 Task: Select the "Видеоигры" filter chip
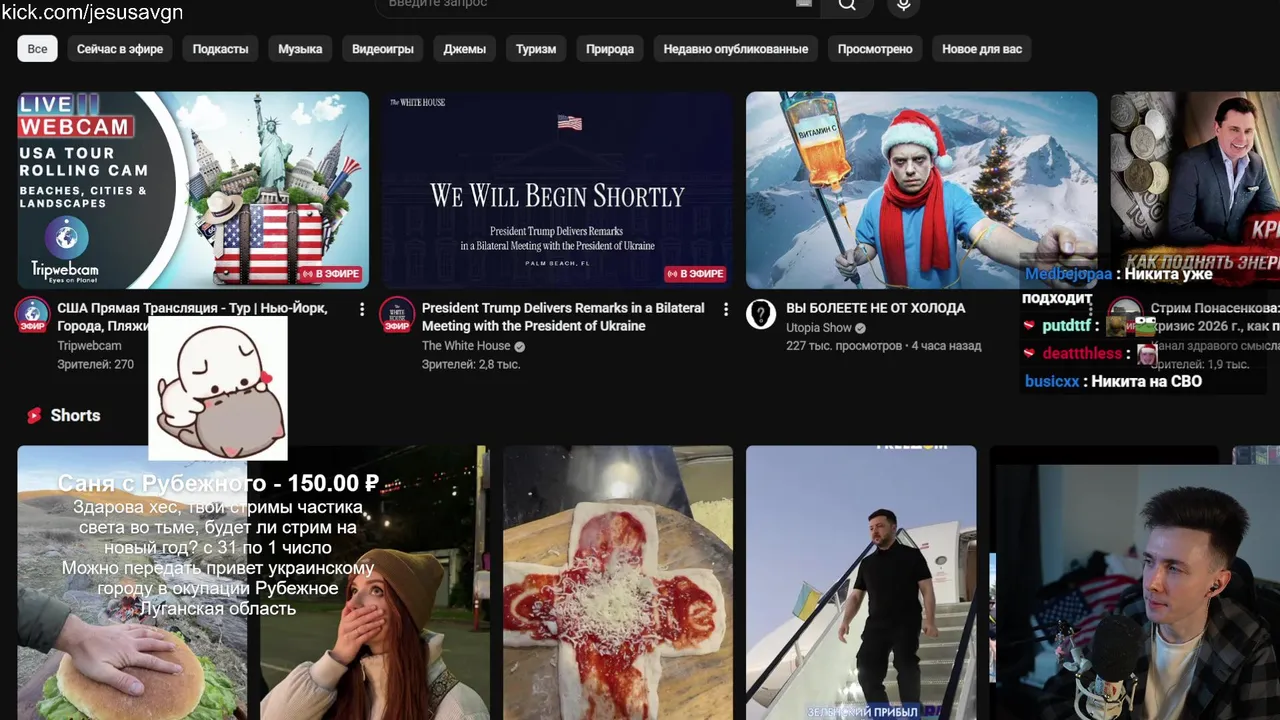pos(383,49)
